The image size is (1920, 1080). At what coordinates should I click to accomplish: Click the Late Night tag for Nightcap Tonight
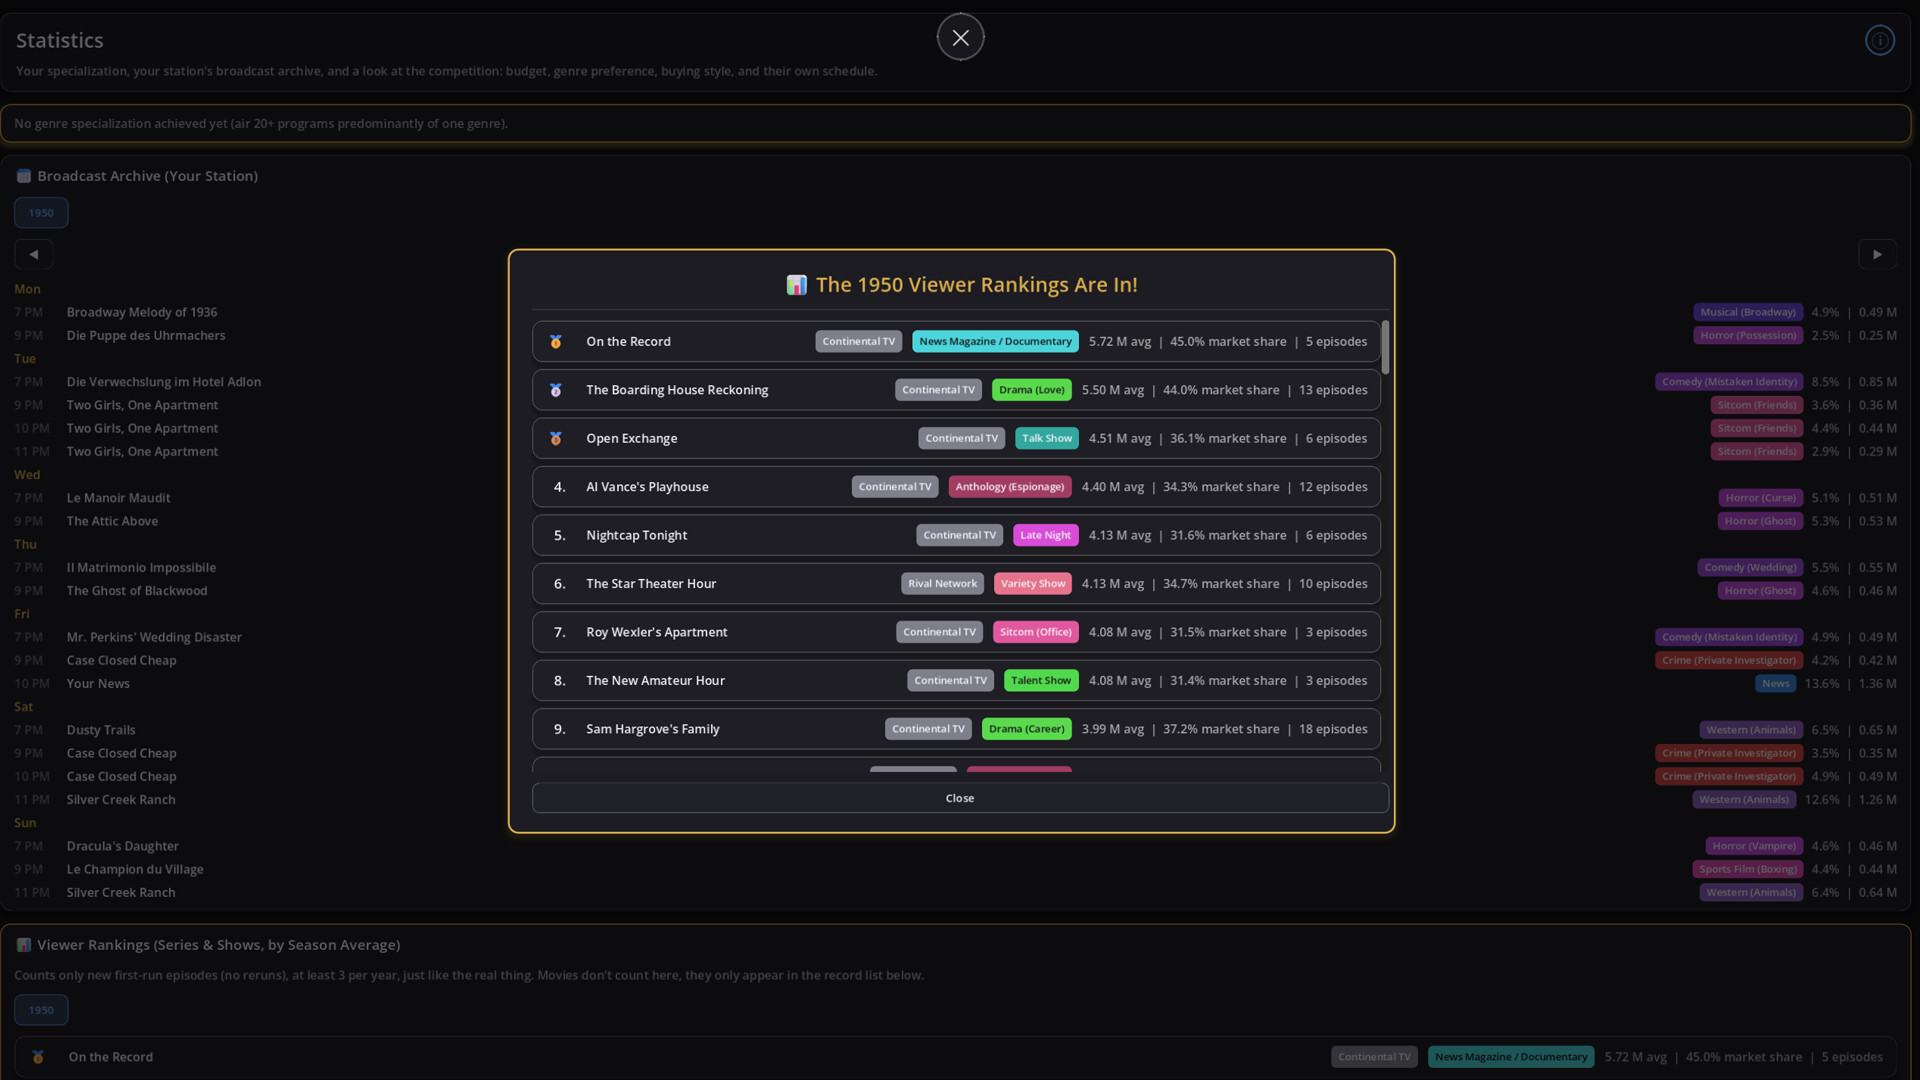click(x=1045, y=536)
